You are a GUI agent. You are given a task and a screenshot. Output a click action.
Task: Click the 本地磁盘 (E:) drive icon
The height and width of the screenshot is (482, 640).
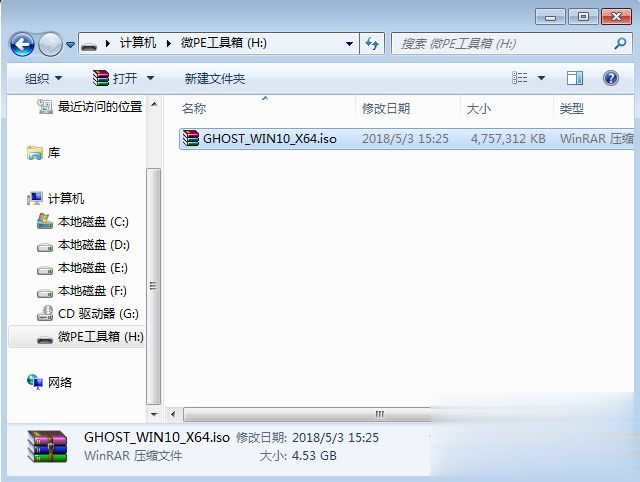[45, 271]
